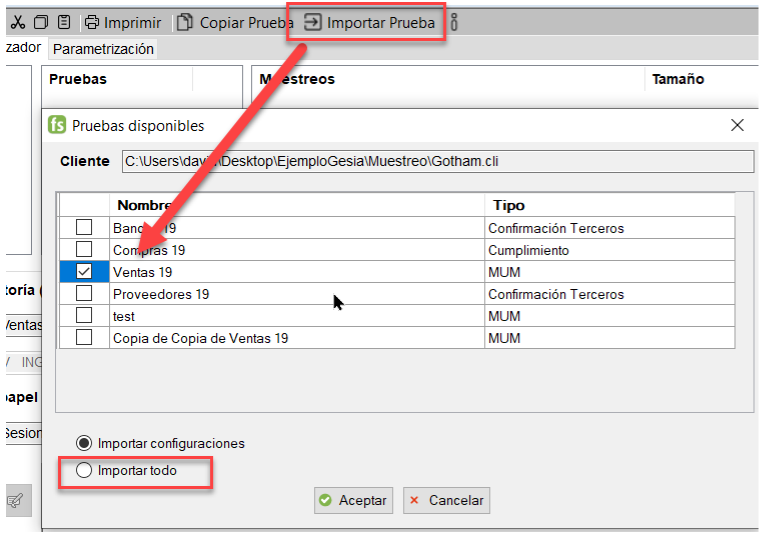Check the Compras 19 checkbox
766x537 pixels.
pos(84,249)
